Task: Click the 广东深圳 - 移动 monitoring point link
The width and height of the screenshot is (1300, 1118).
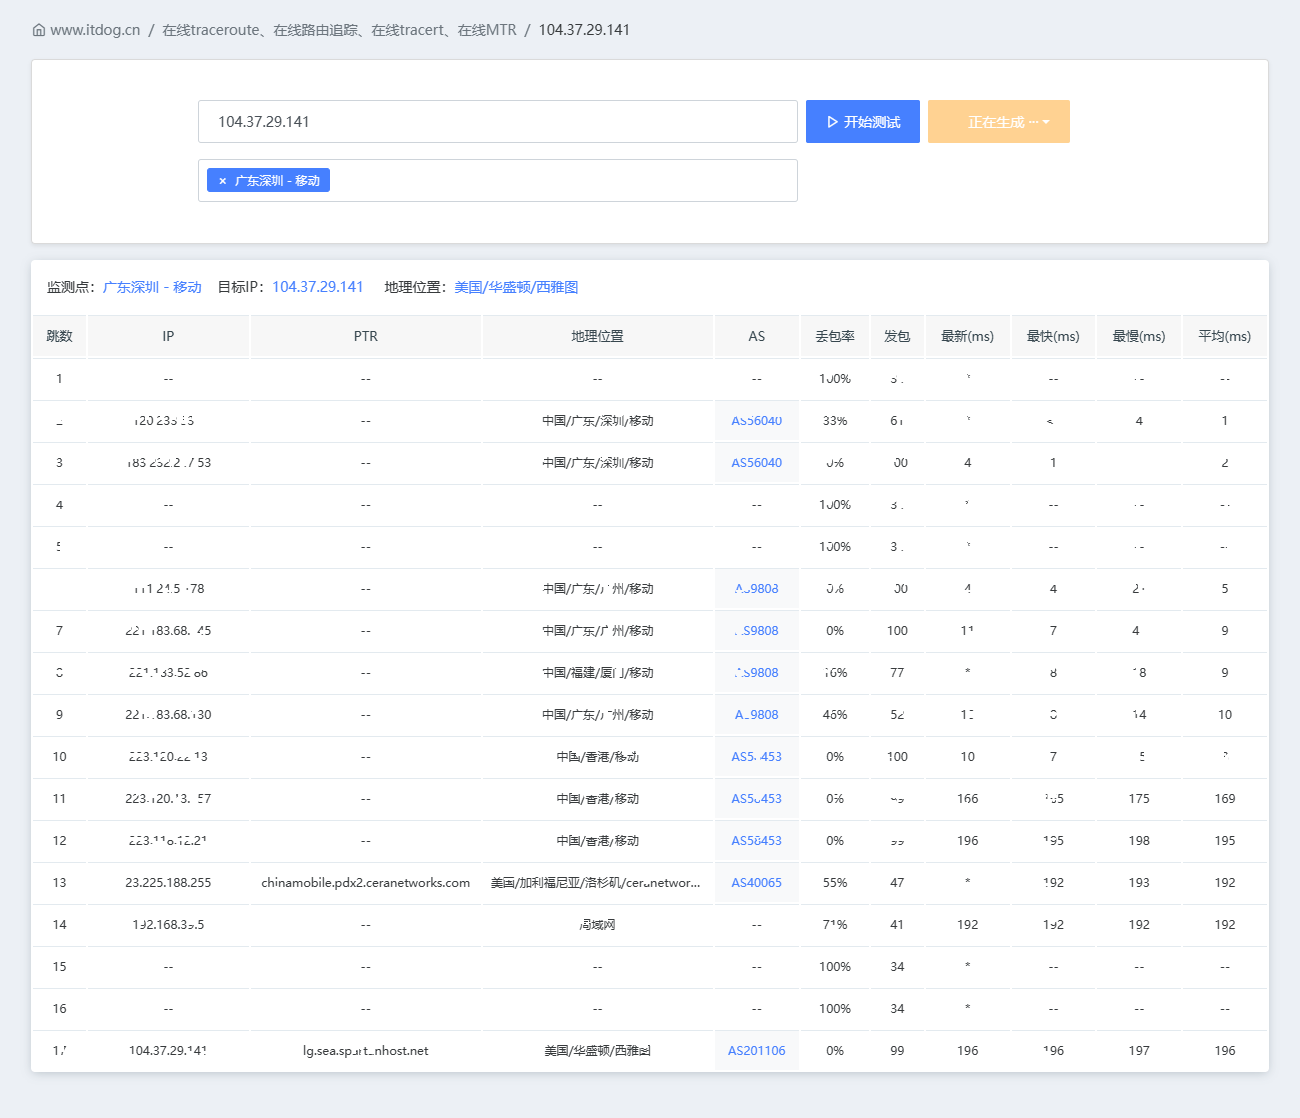Action: pos(152,287)
